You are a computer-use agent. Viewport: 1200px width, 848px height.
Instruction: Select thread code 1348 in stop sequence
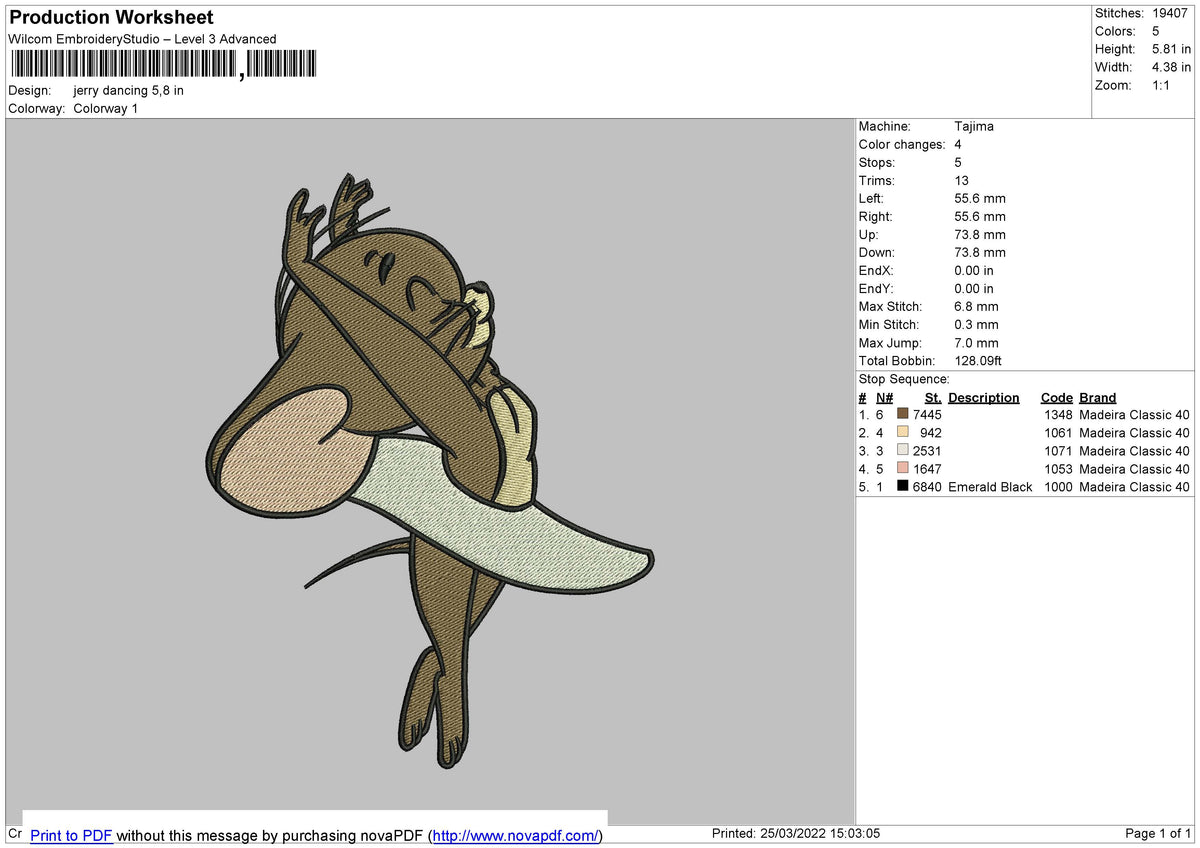click(1058, 415)
